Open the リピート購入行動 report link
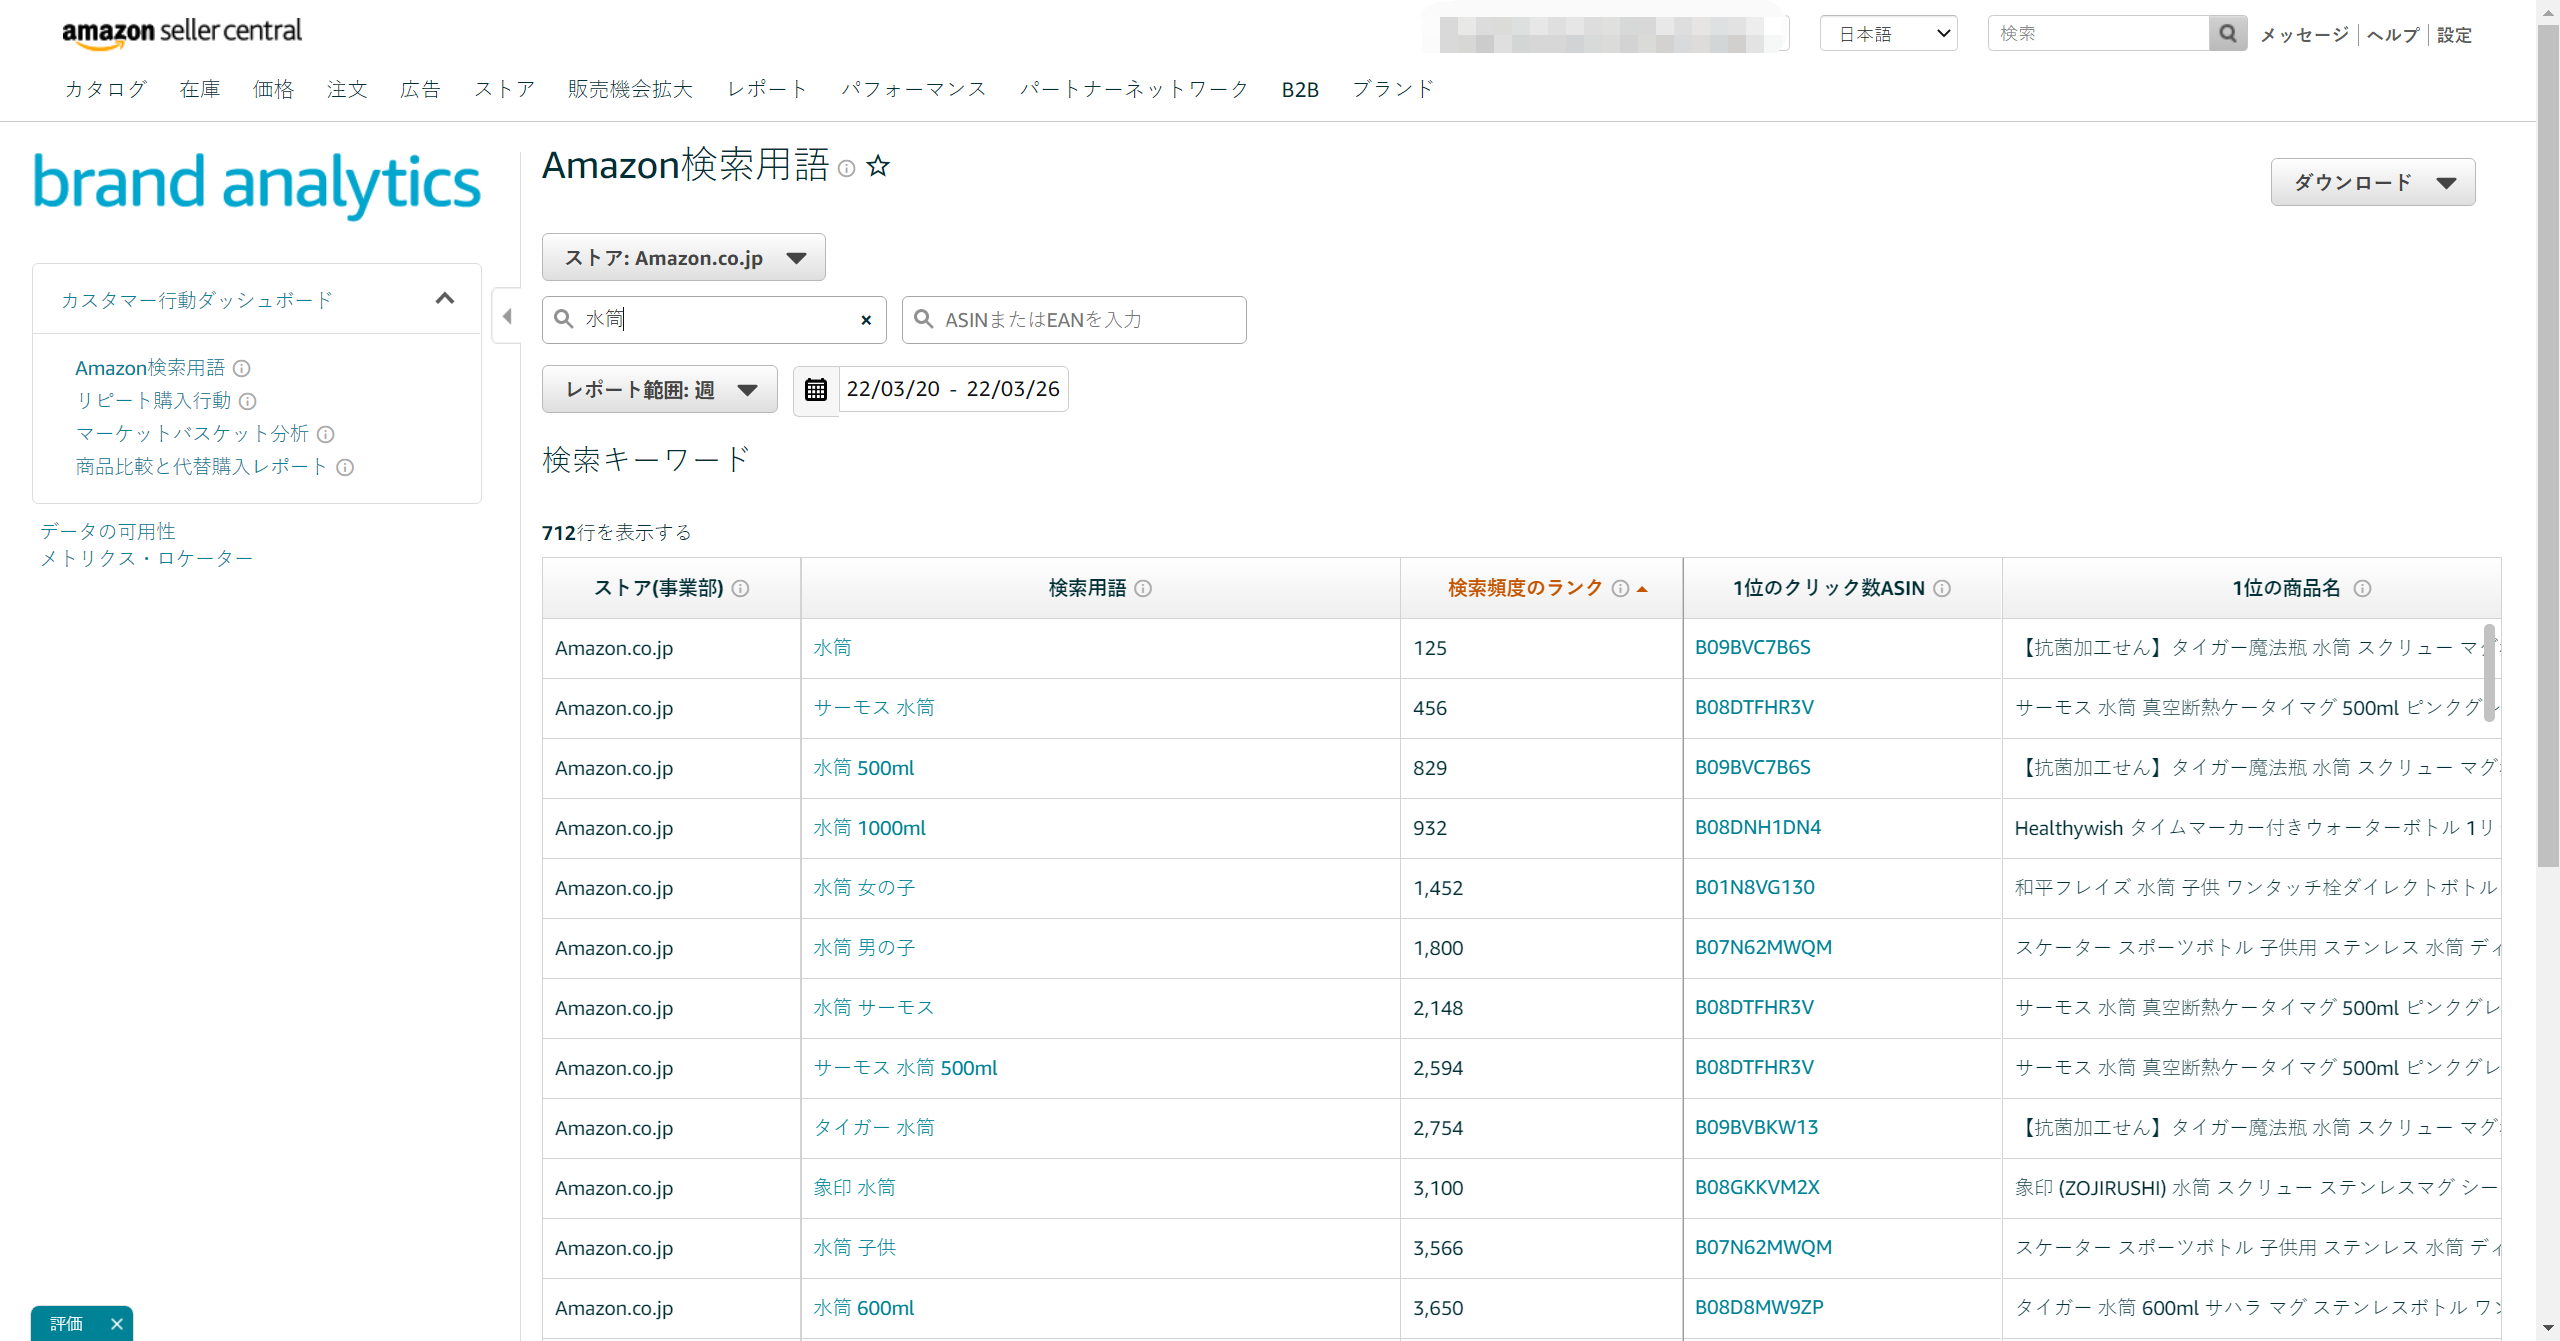 click(154, 401)
